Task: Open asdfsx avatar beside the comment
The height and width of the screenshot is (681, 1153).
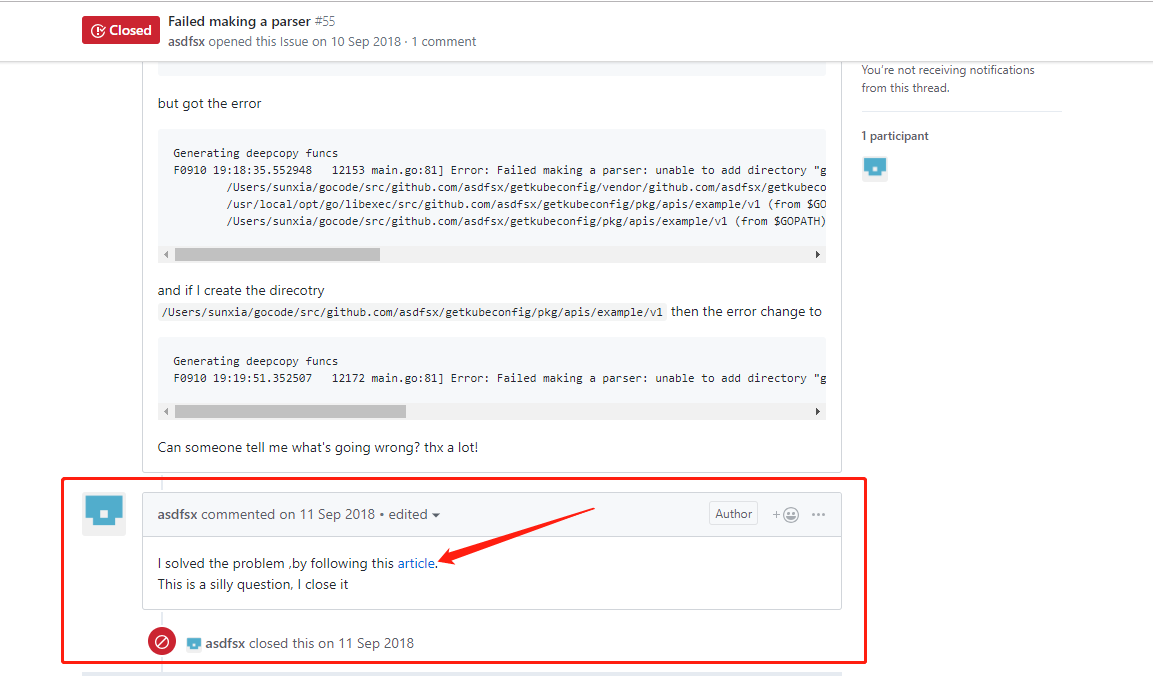Action: point(104,513)
